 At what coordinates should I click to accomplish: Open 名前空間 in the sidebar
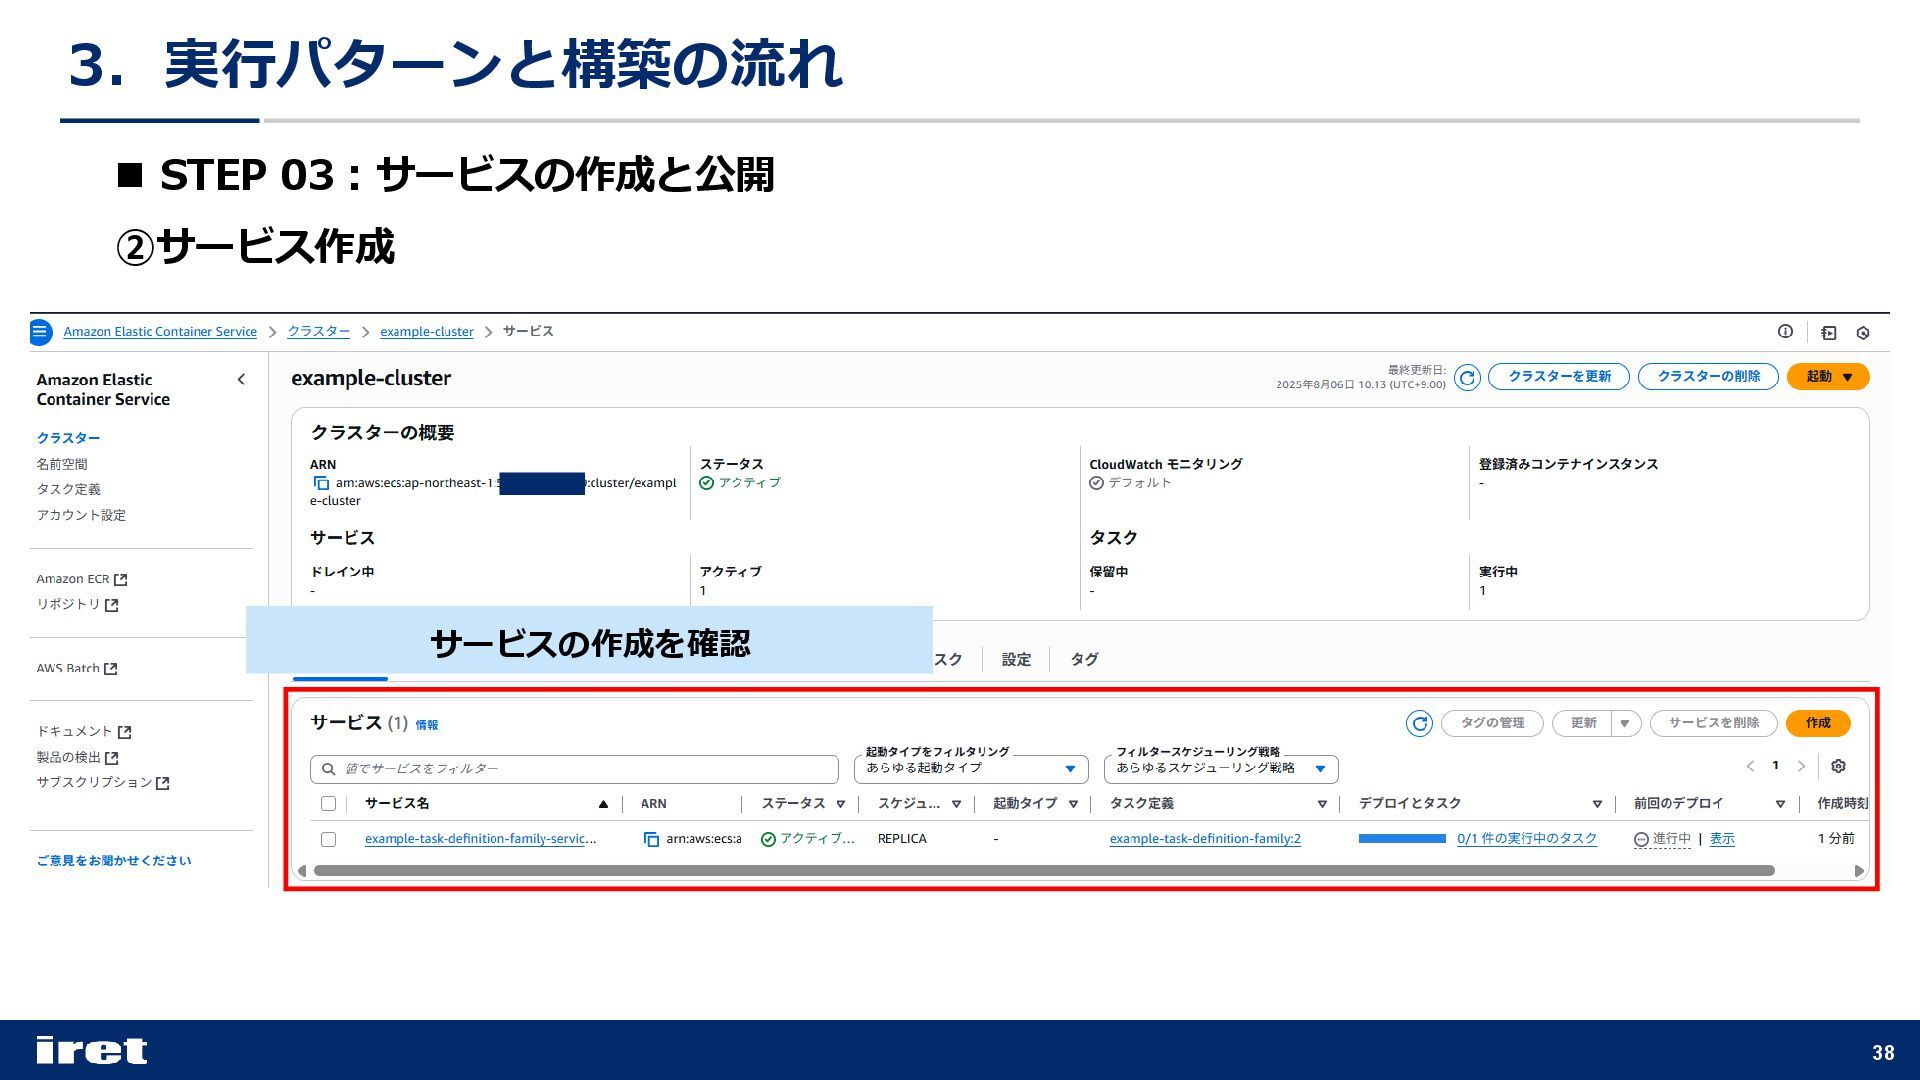(62, 464)
